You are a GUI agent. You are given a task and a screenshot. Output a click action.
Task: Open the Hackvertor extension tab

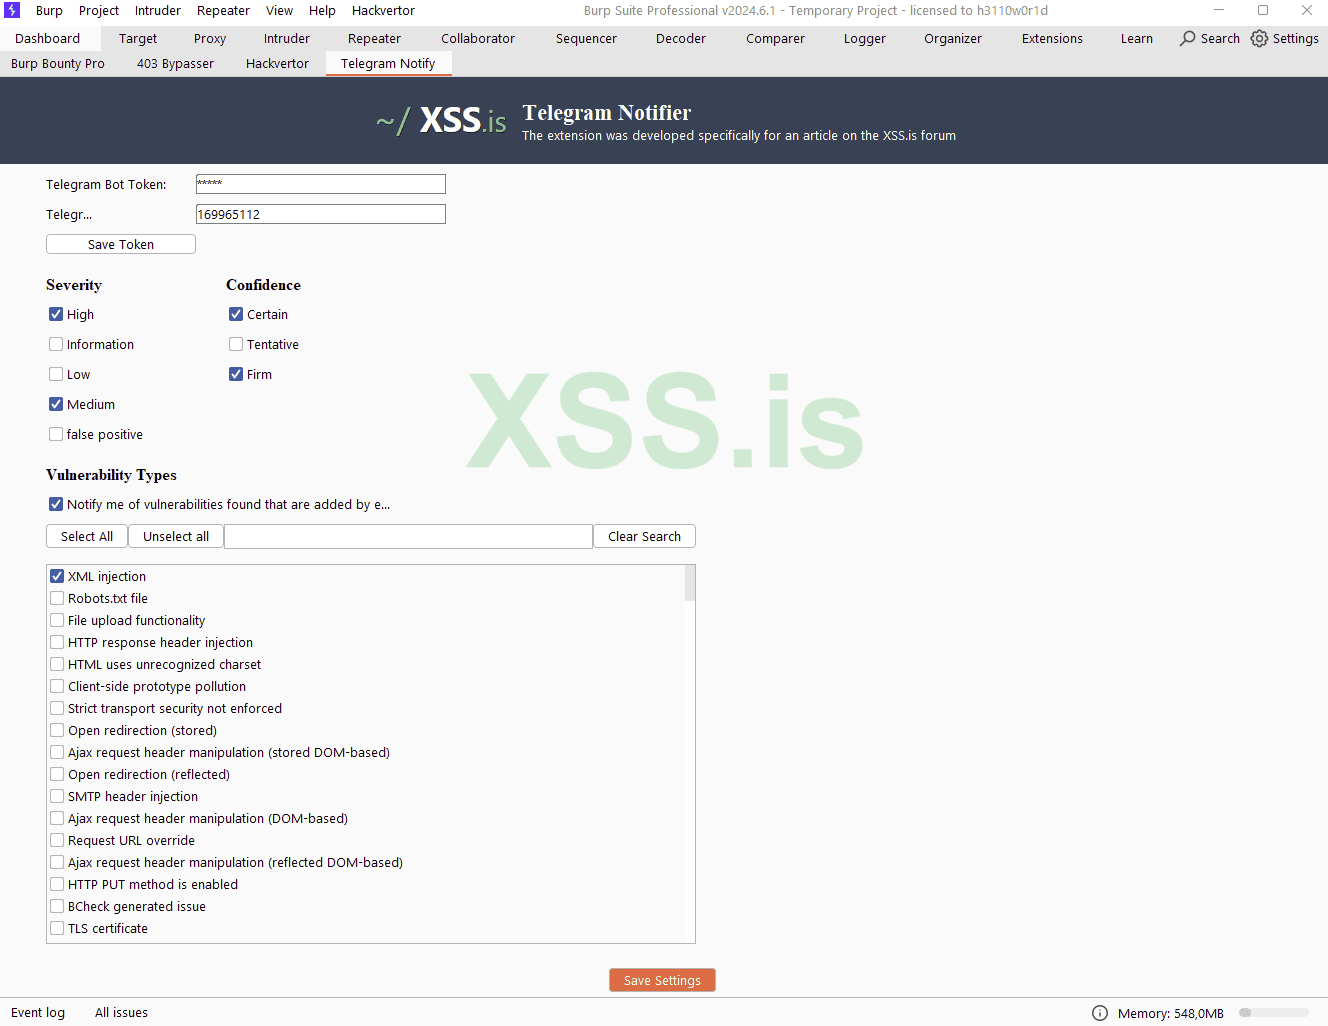(x=277, y=63)
